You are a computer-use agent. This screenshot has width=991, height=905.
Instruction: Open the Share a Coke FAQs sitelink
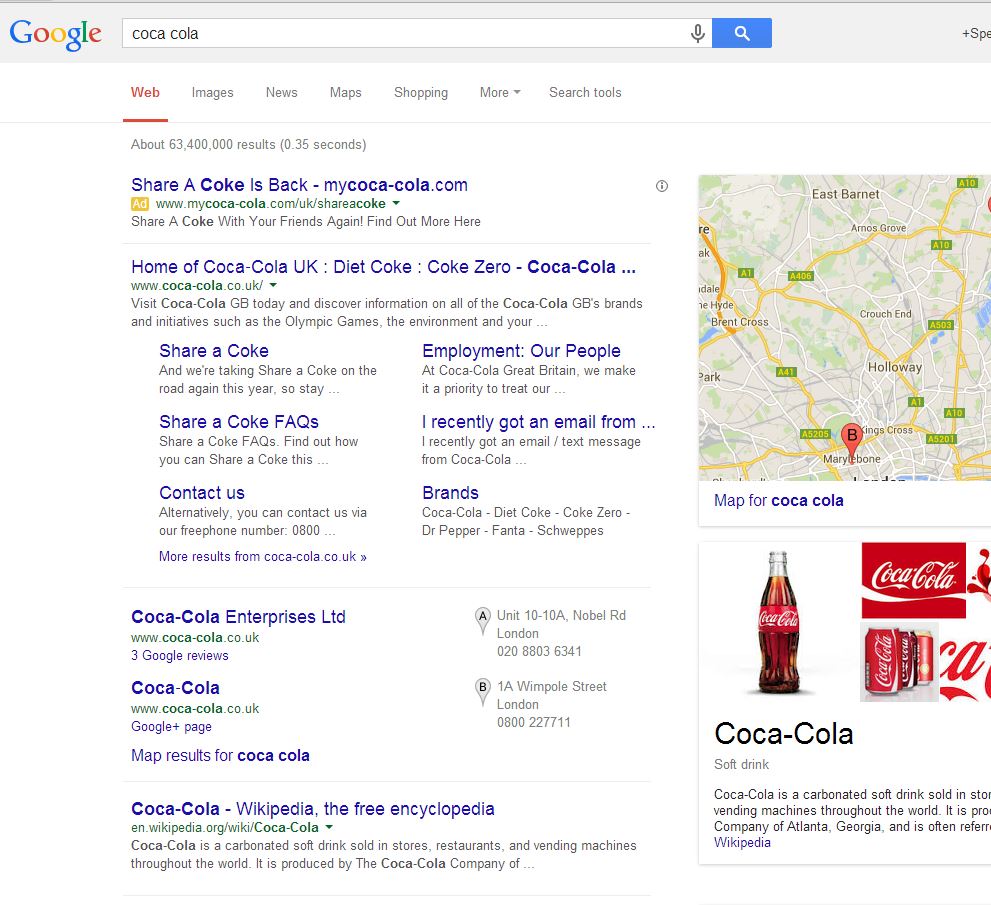click(x=239, y=422)
